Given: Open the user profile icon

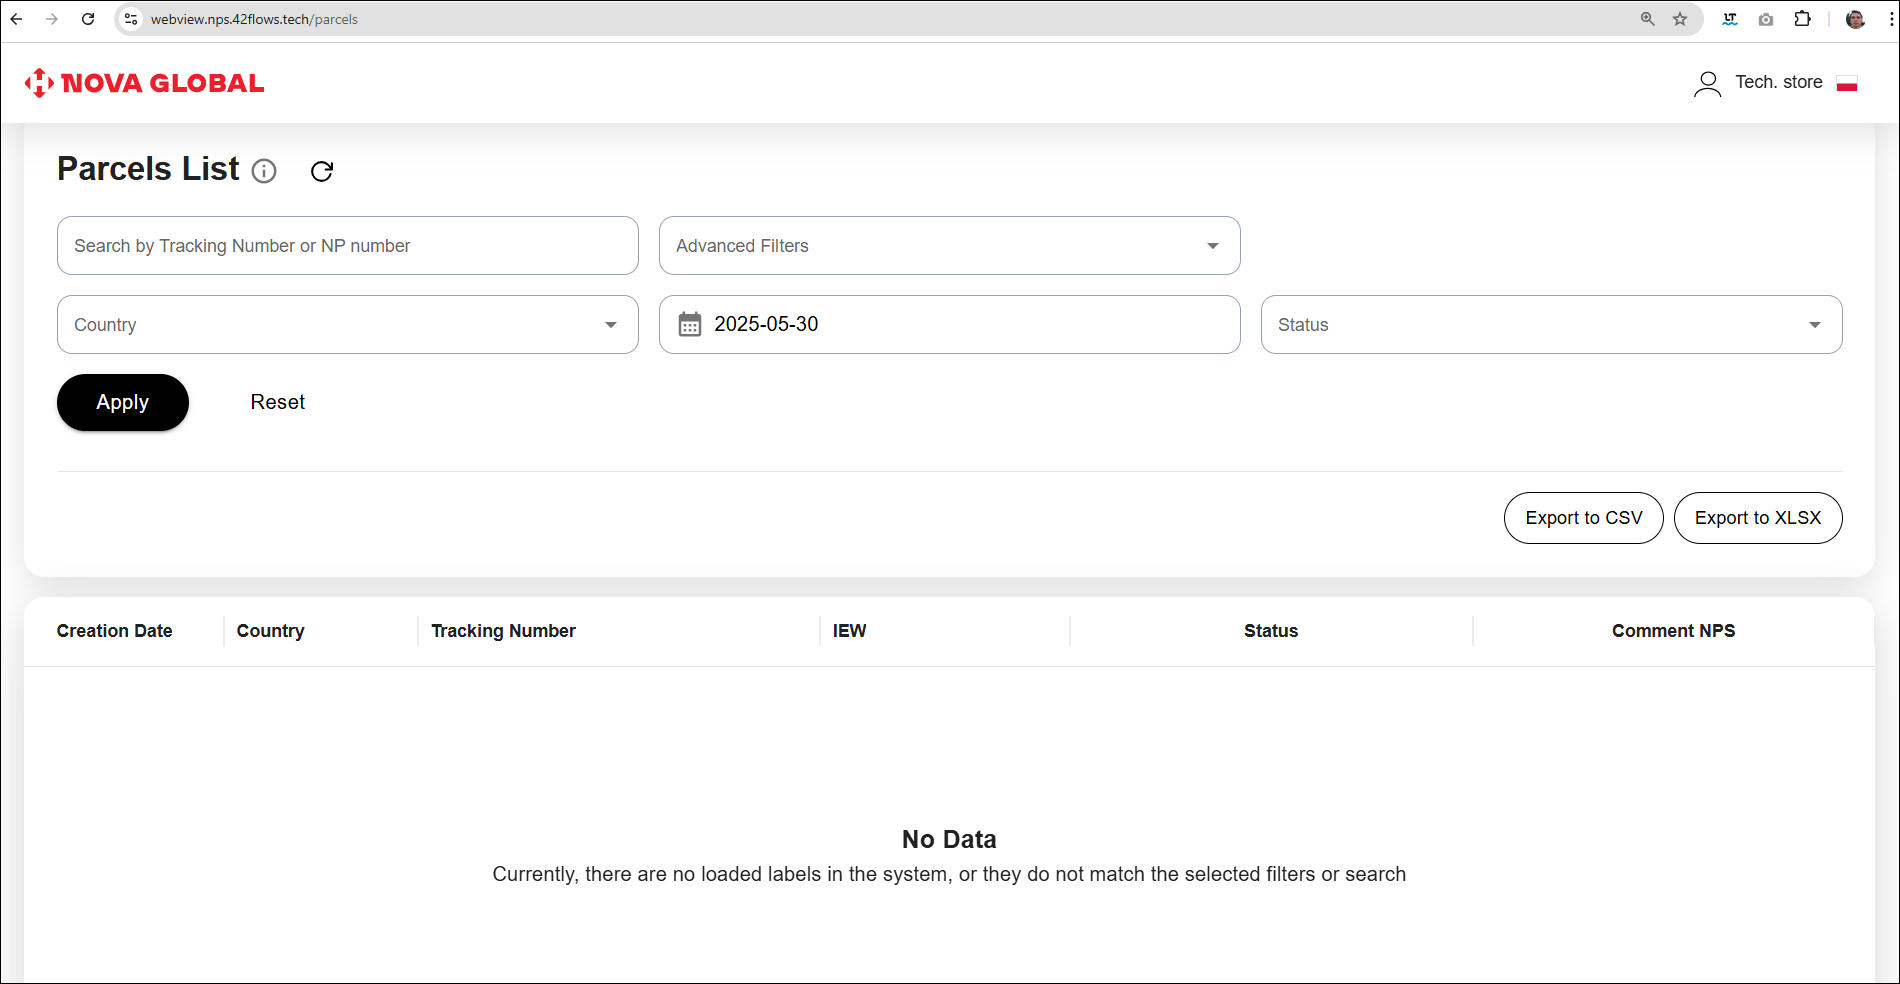Looking at the screenshot, I should pyautogui.click(x=1707, y=83).
